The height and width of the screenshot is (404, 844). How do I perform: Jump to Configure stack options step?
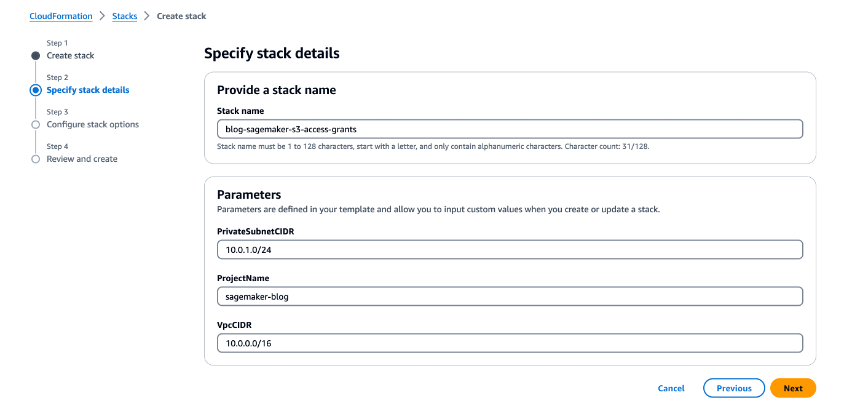(93, 124)
